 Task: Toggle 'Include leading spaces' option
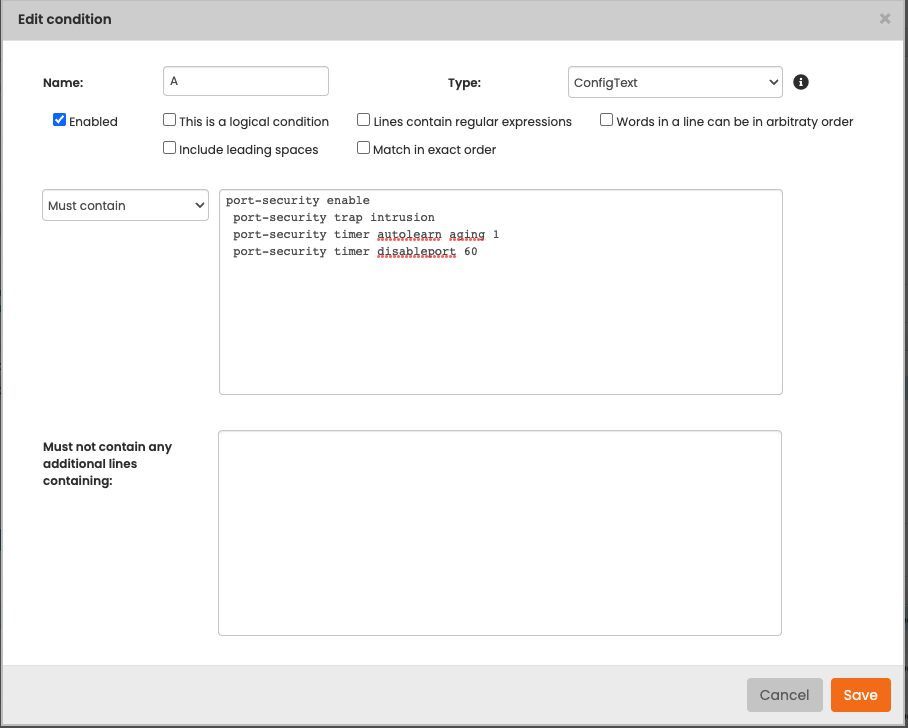click(170, 148)
